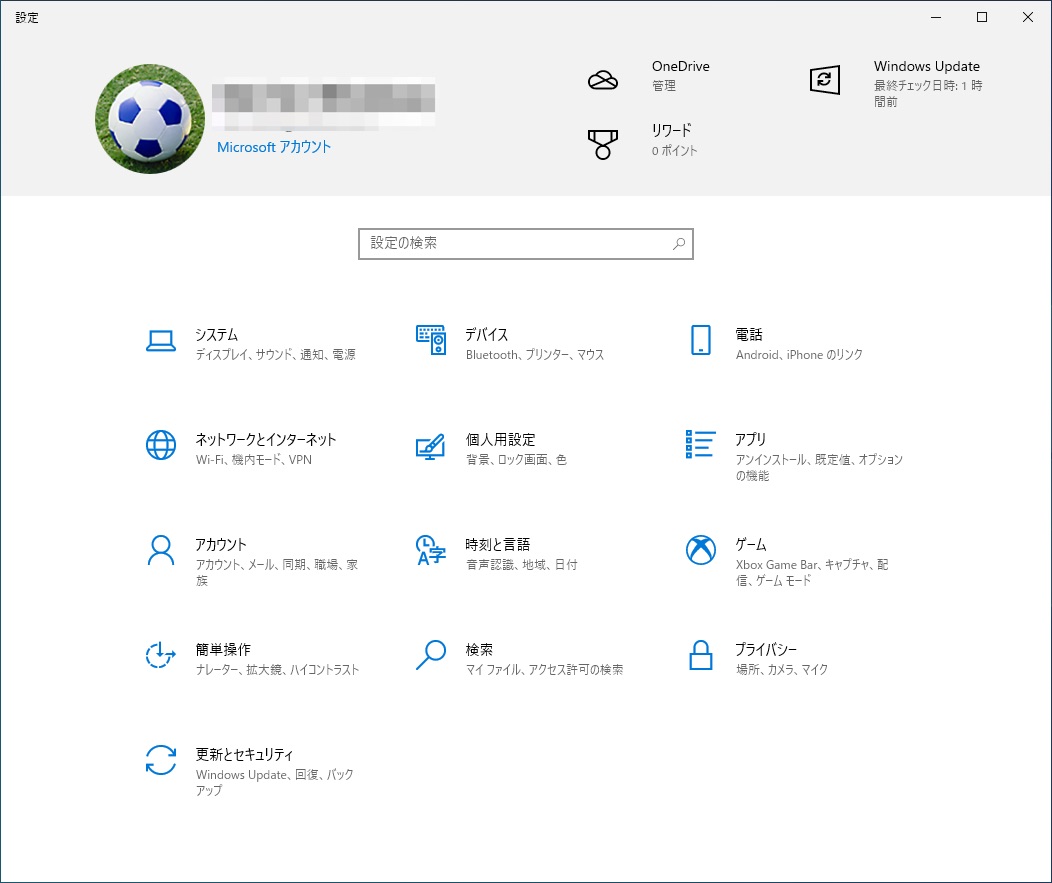
Task: Click text 背景、ロック画面、色
Action: tap(517, 460)
